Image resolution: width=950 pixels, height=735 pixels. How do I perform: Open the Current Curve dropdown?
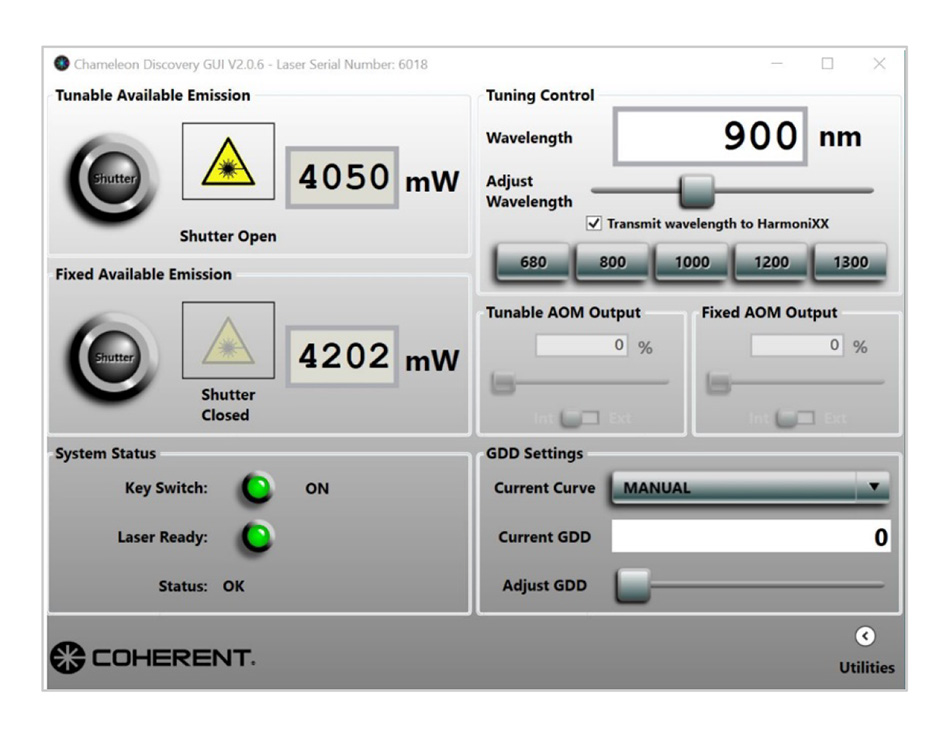click(873, 488)
